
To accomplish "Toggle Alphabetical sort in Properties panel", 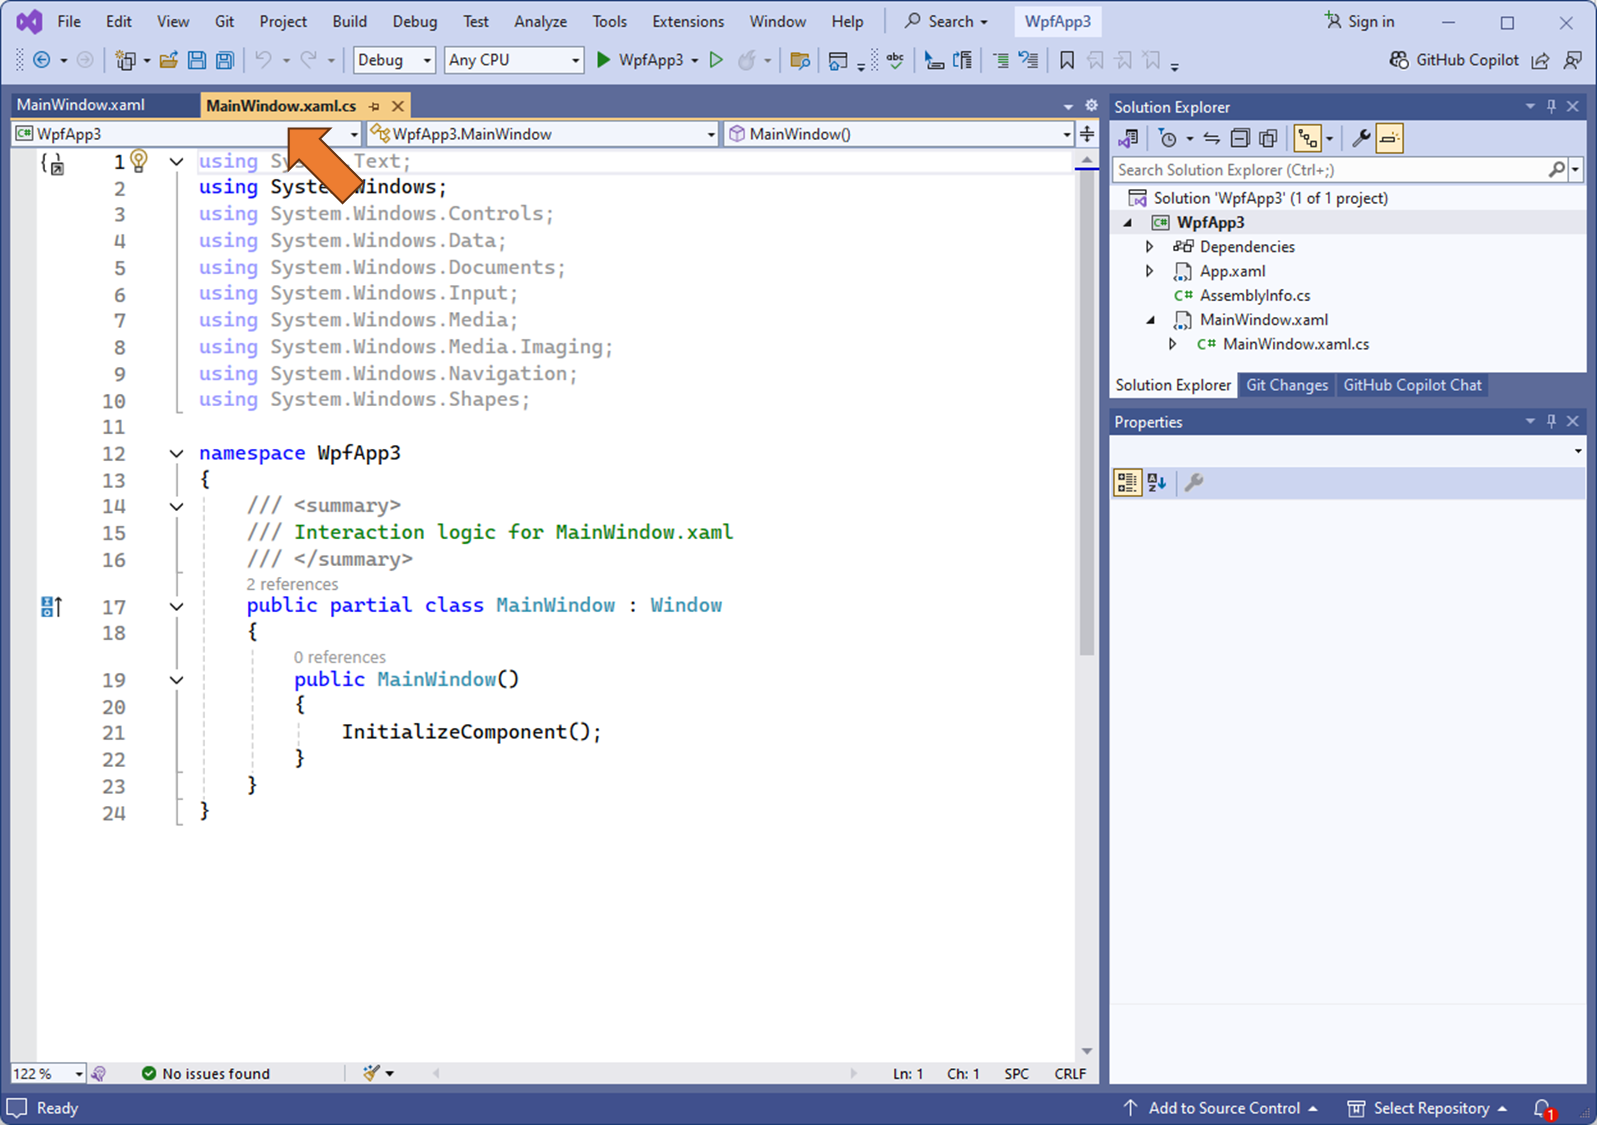I will [1157, 483].
